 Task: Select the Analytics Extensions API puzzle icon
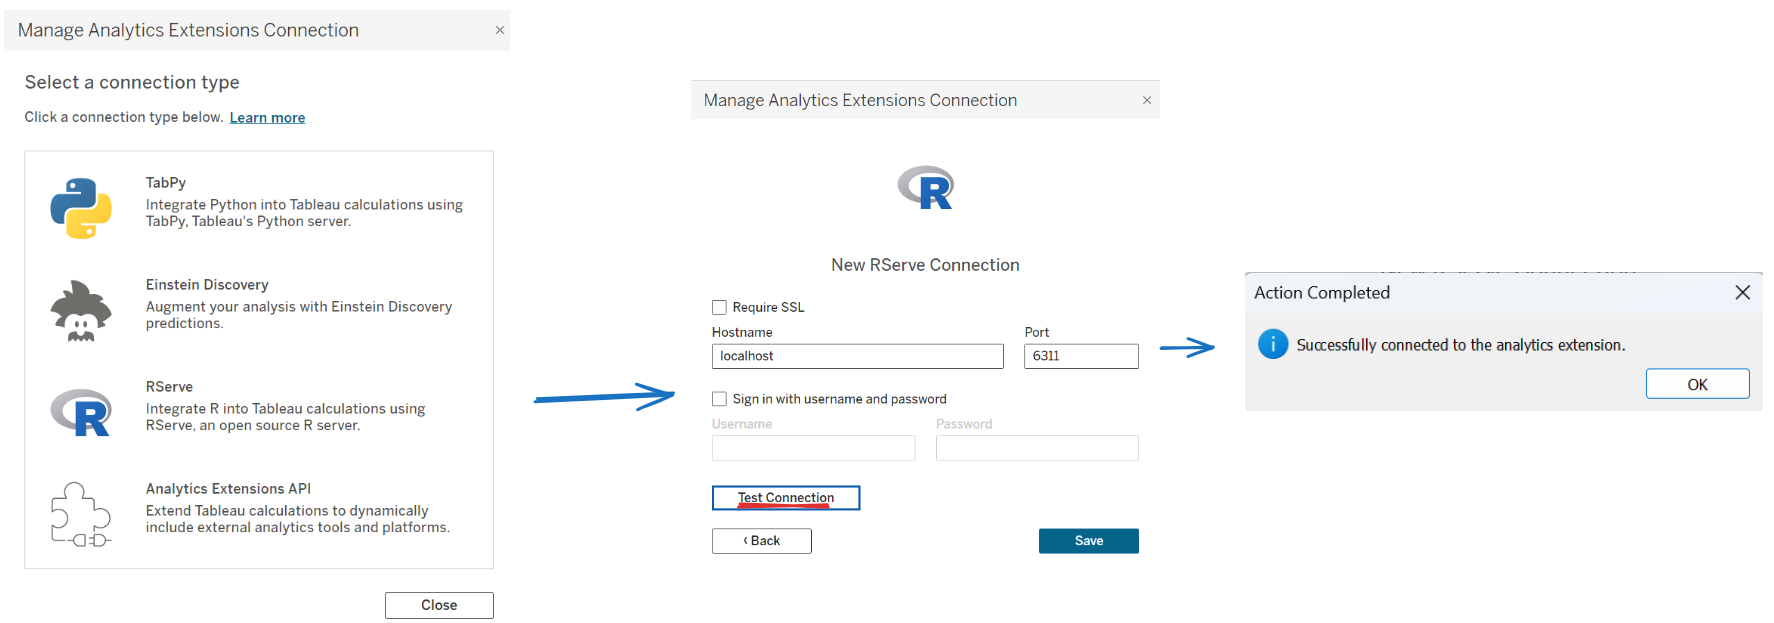pos(81,515)
